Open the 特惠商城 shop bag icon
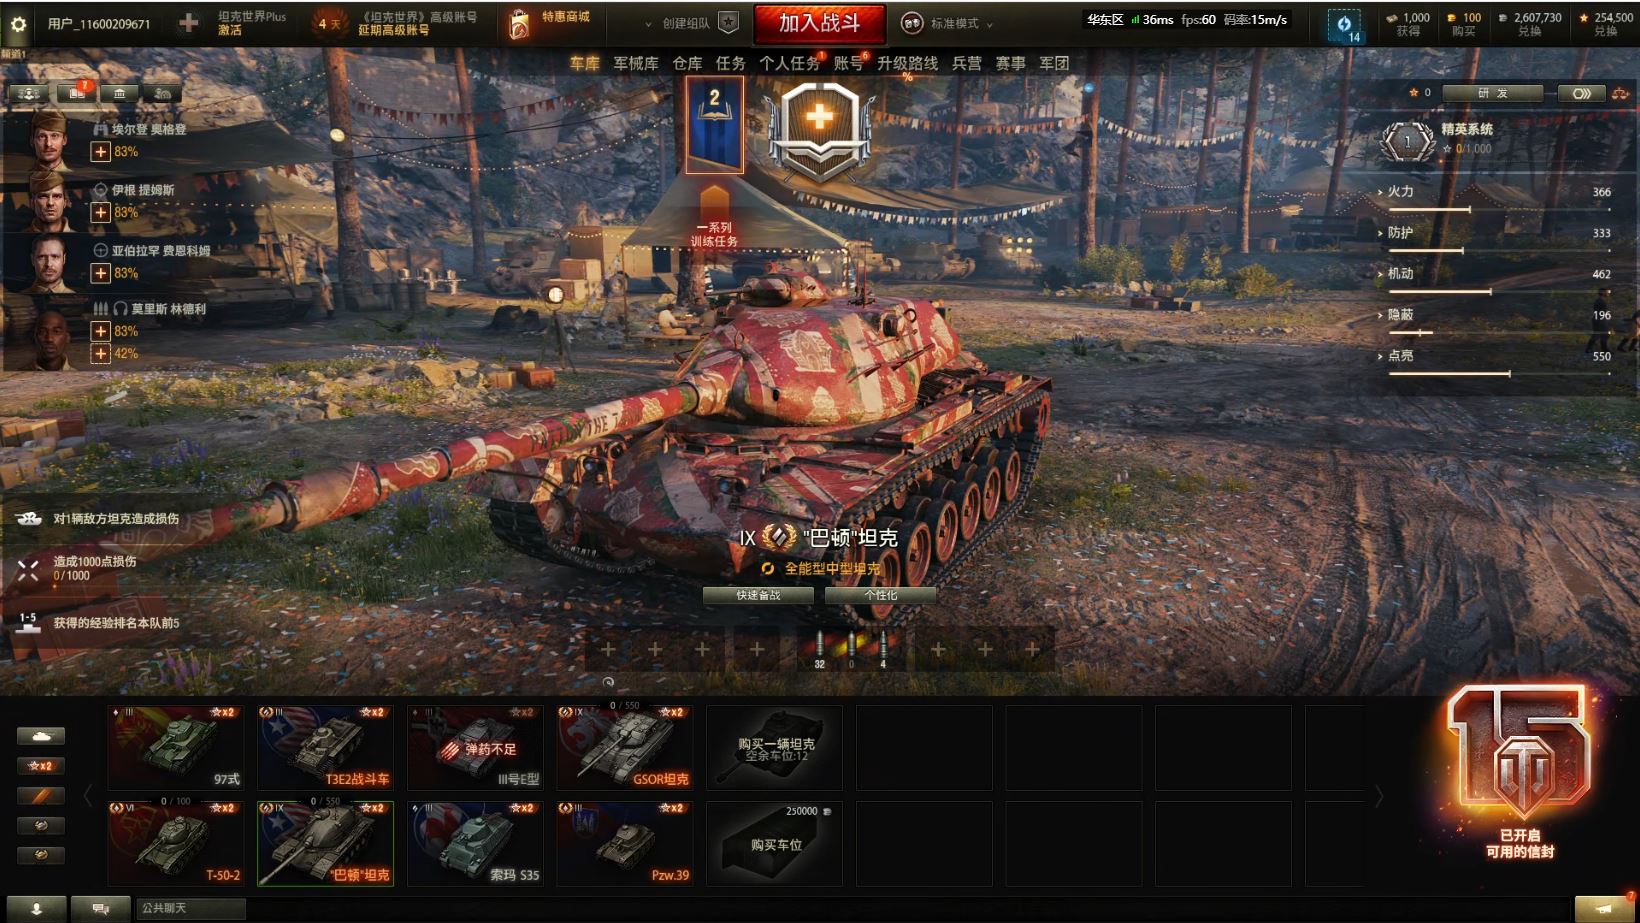 click(x=519, y=24)
